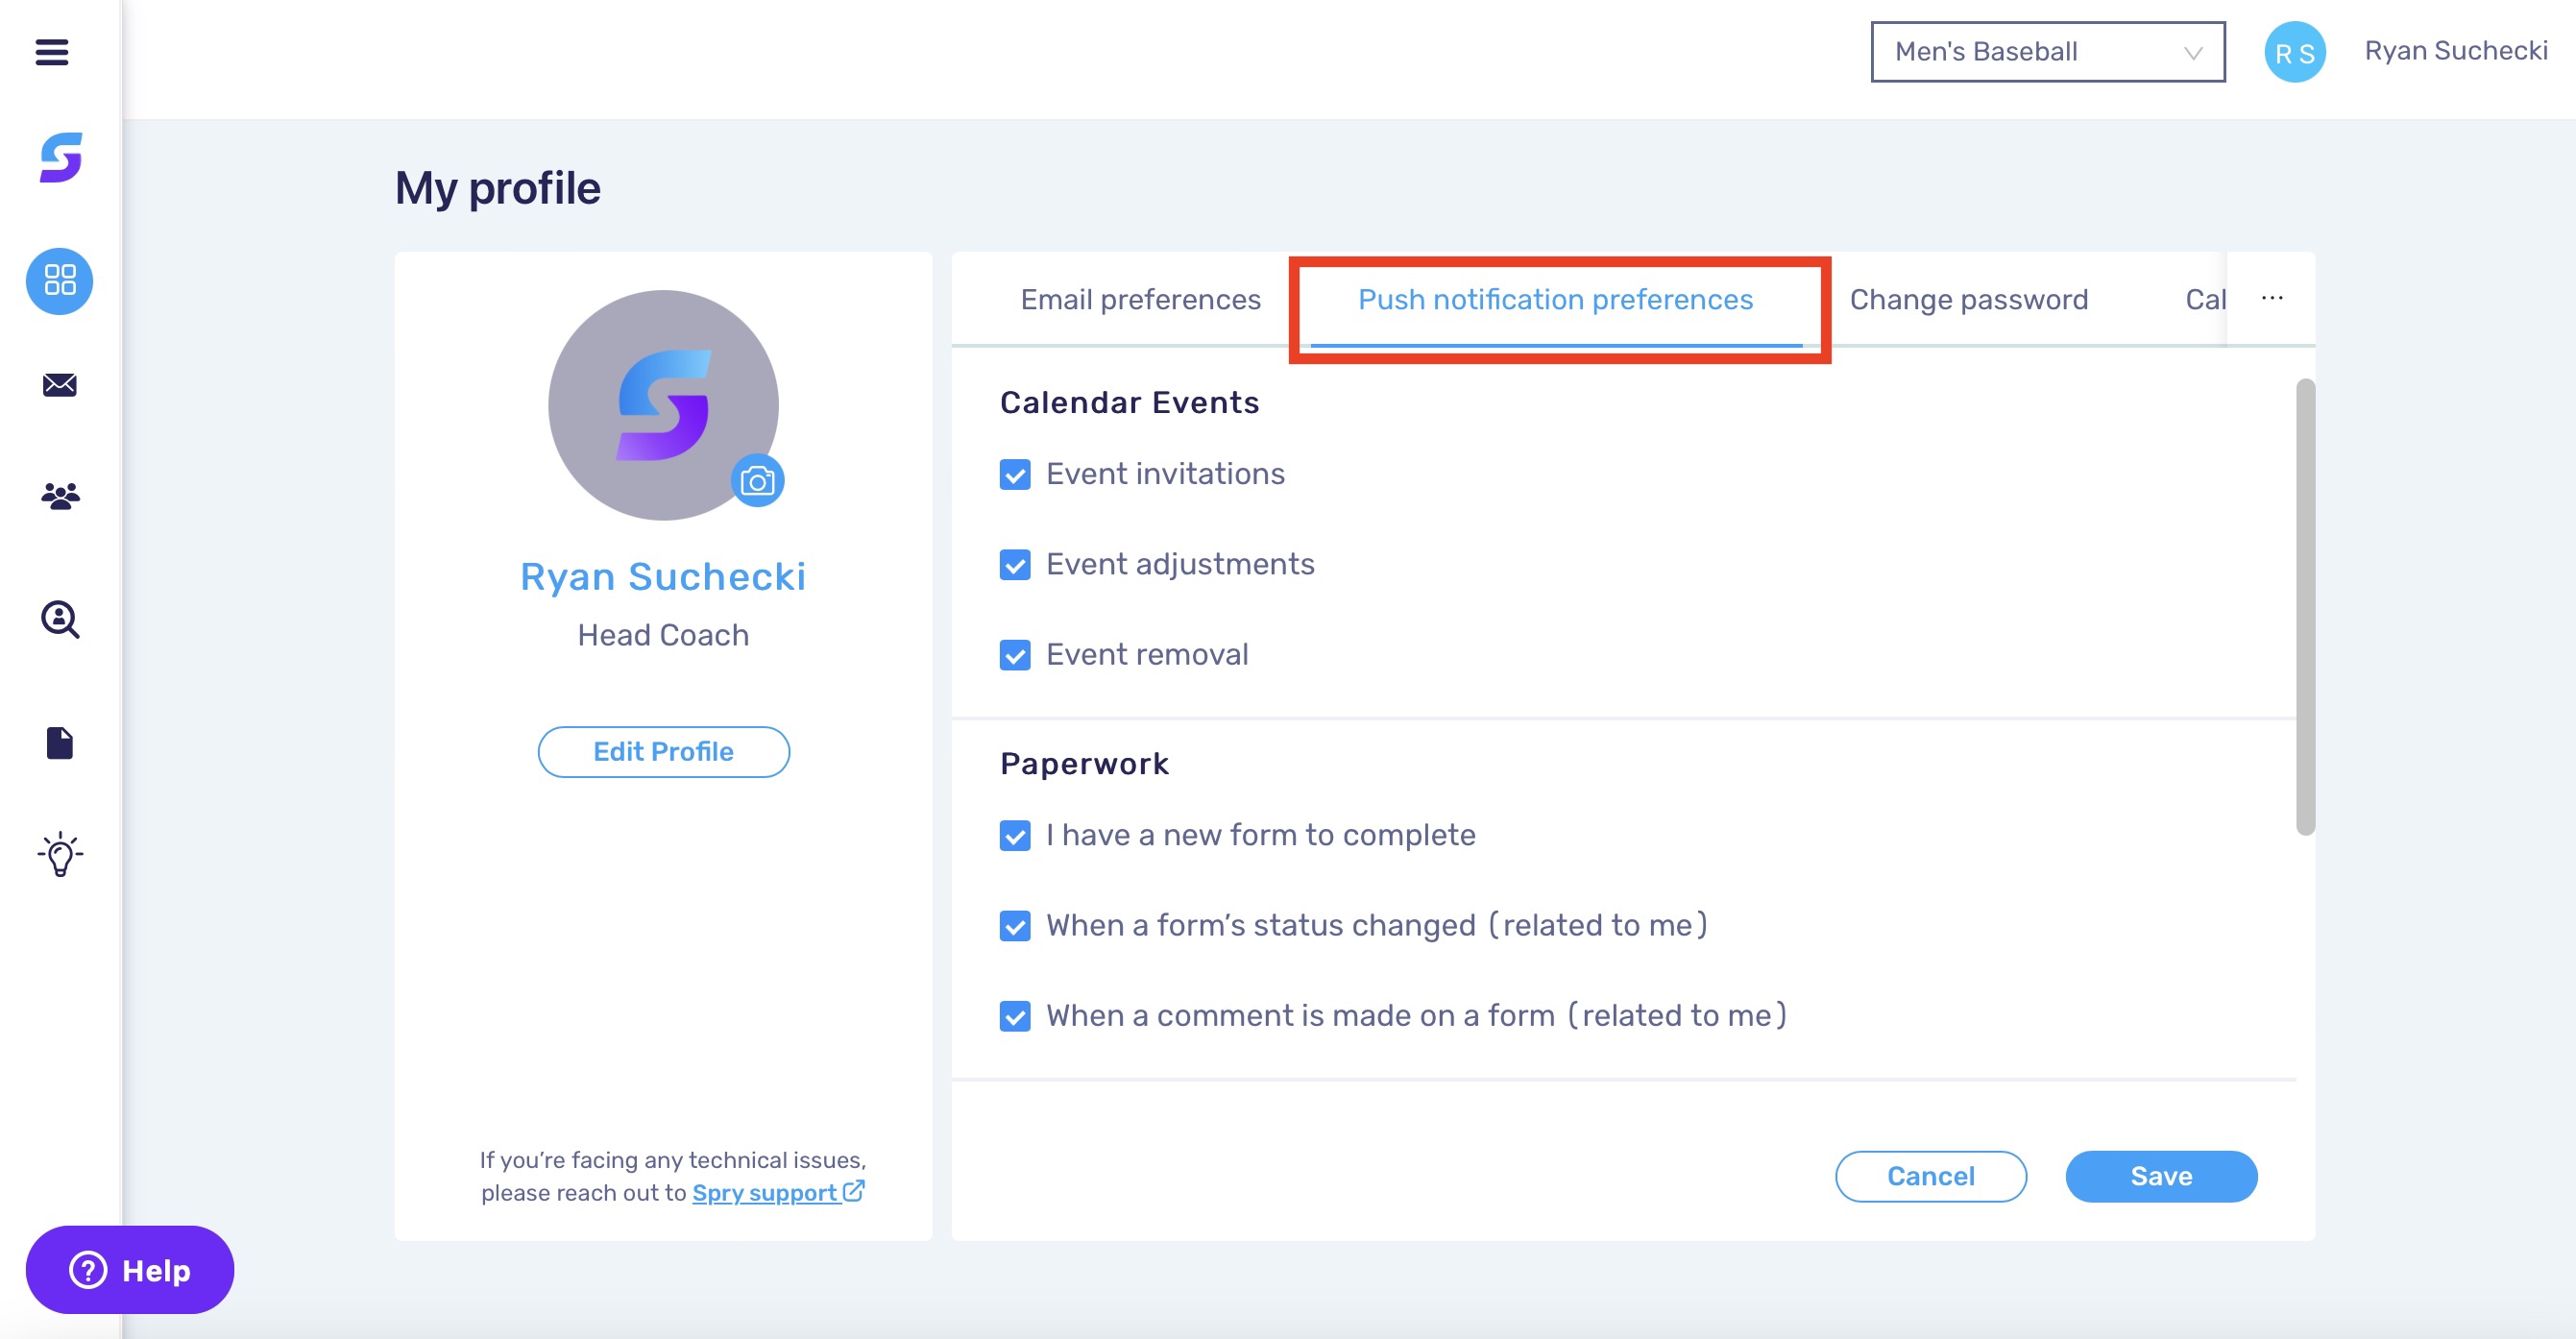
Task: Open the dashboard grid icon
Action: [60, 281]
